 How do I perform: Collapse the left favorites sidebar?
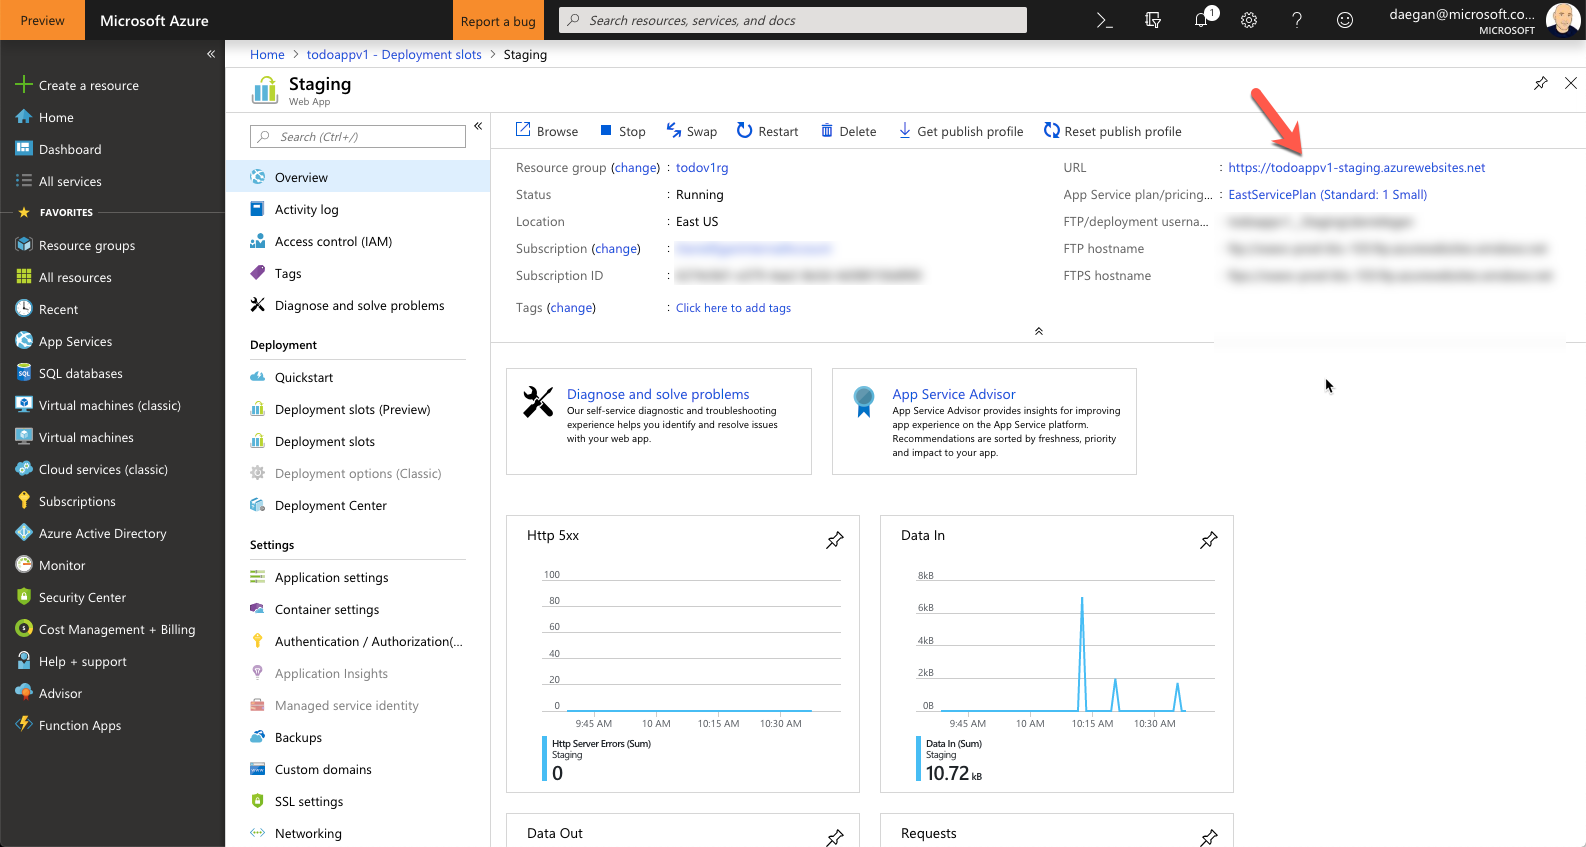click(211, 54)
